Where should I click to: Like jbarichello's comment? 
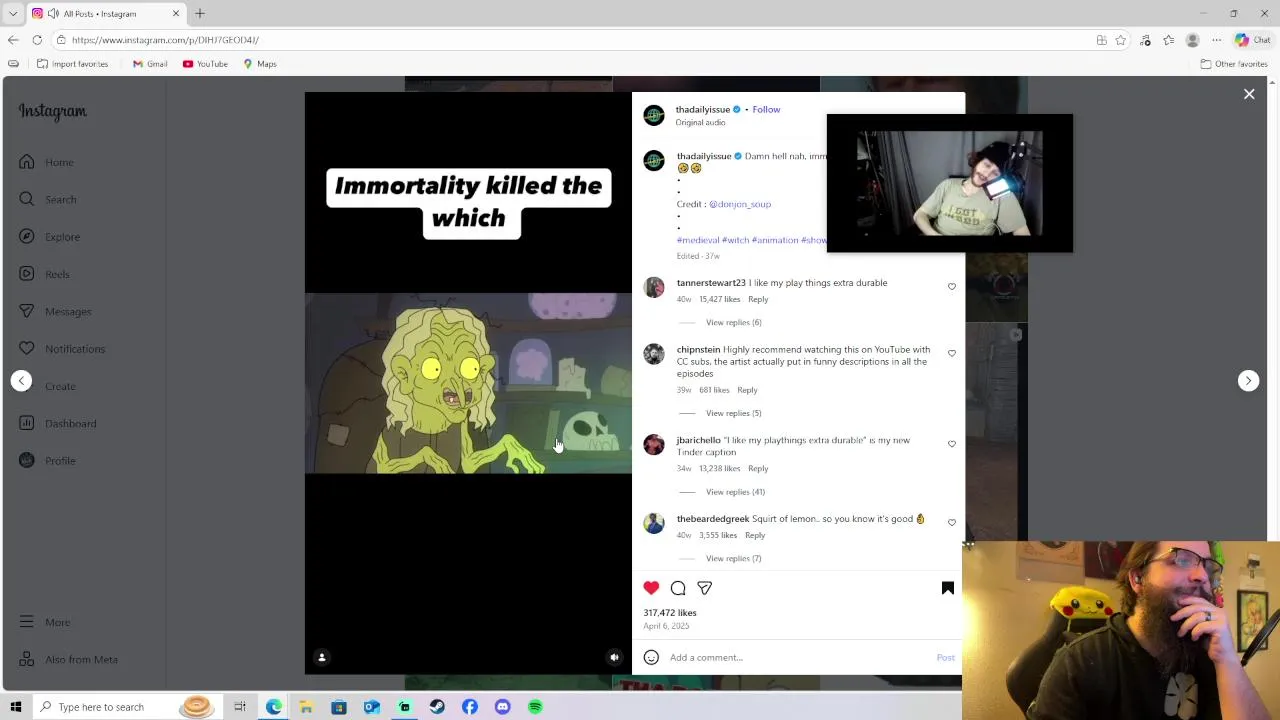click(x=952, y=444)
